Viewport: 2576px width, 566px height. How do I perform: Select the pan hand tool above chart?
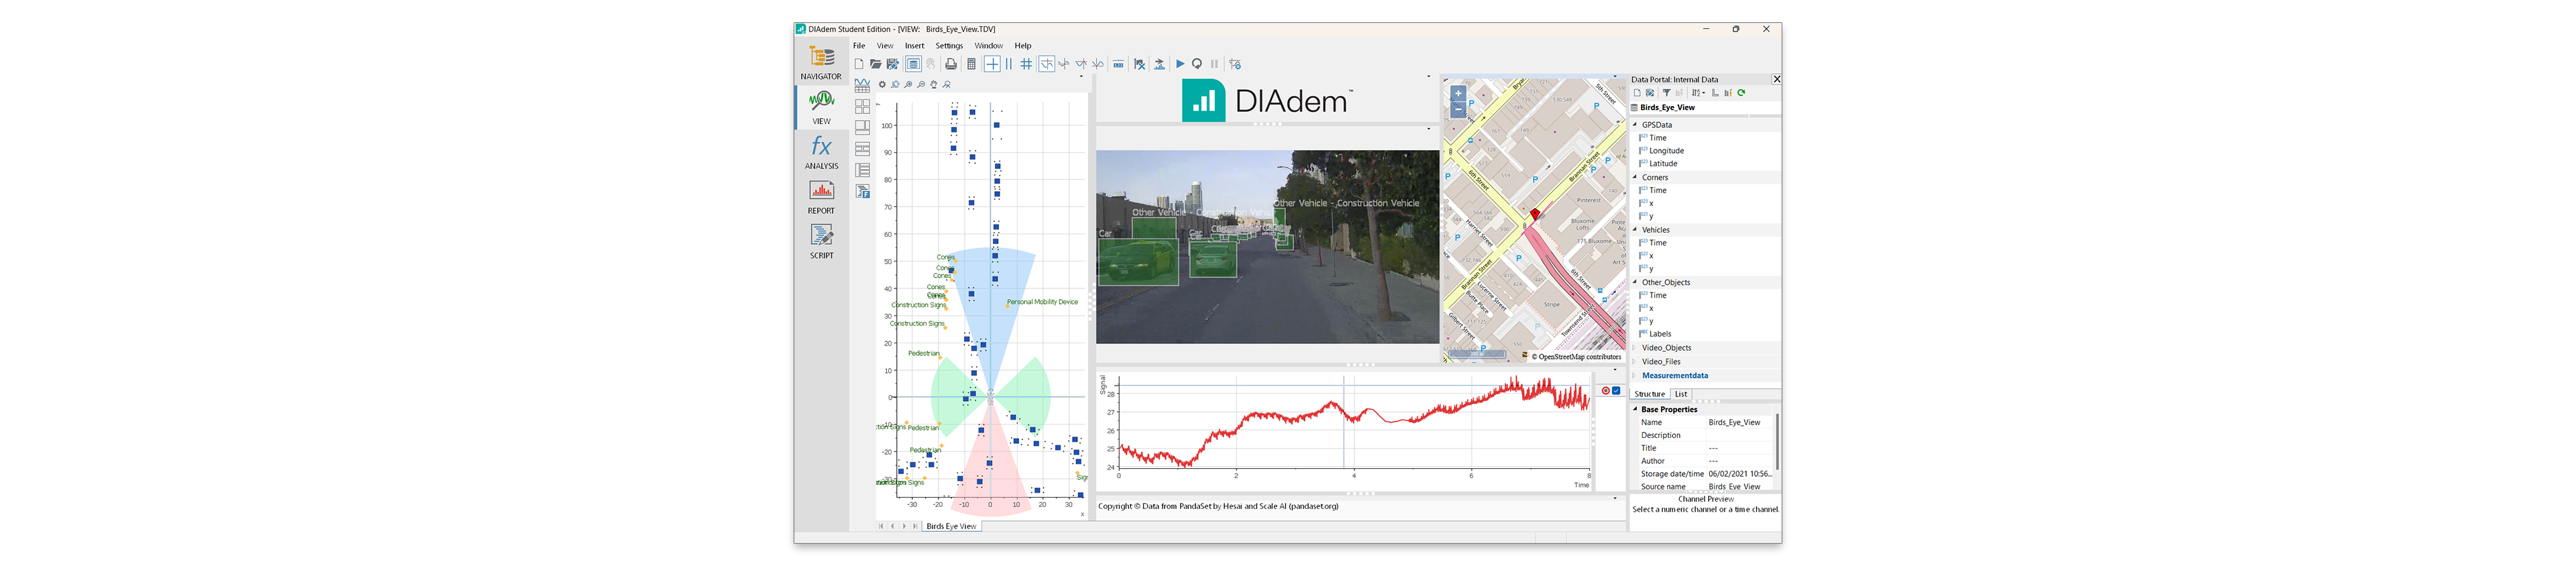[x=934, y=85]
